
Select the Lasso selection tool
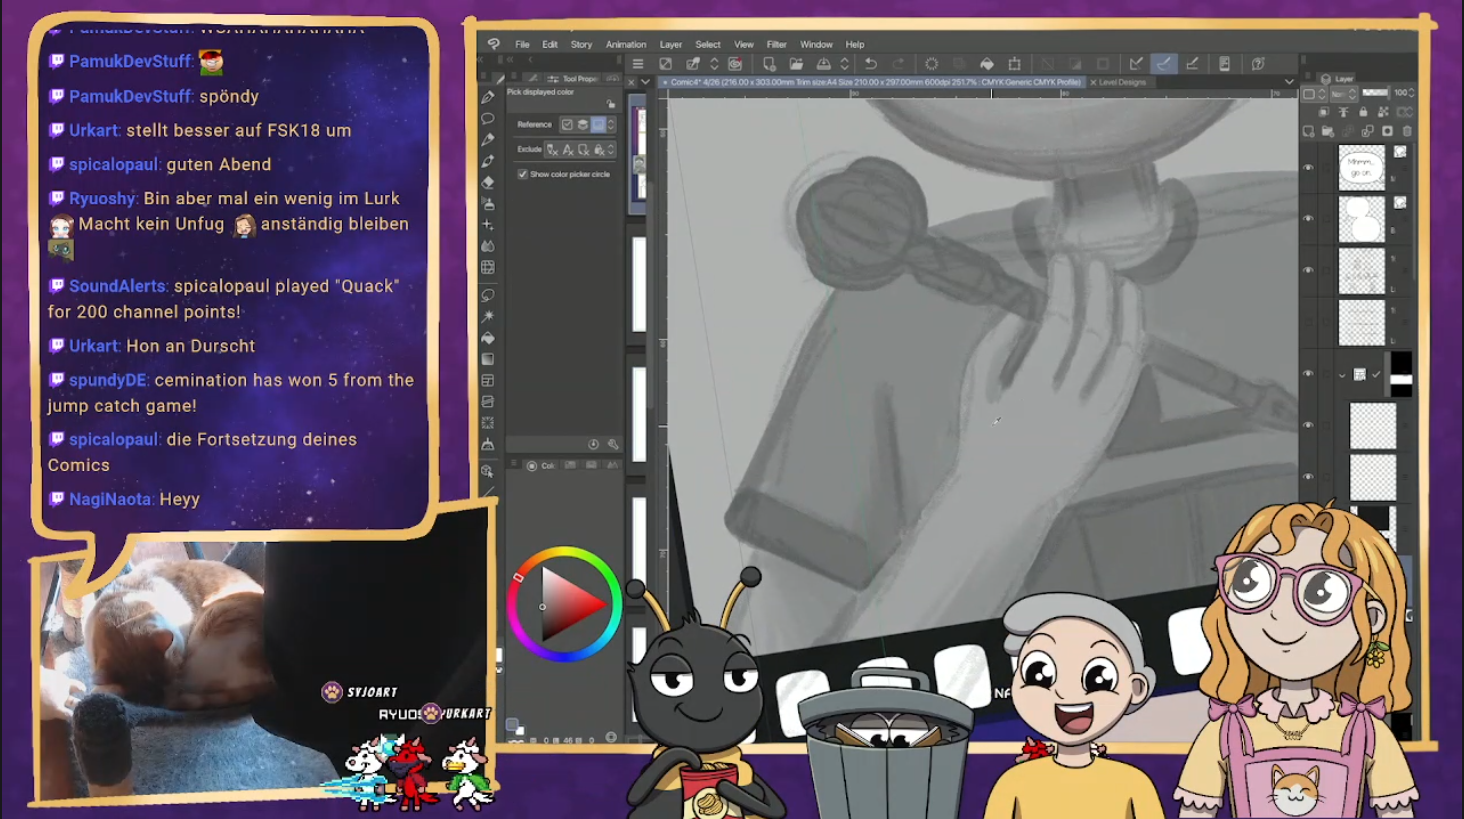[x=488, y=296]
